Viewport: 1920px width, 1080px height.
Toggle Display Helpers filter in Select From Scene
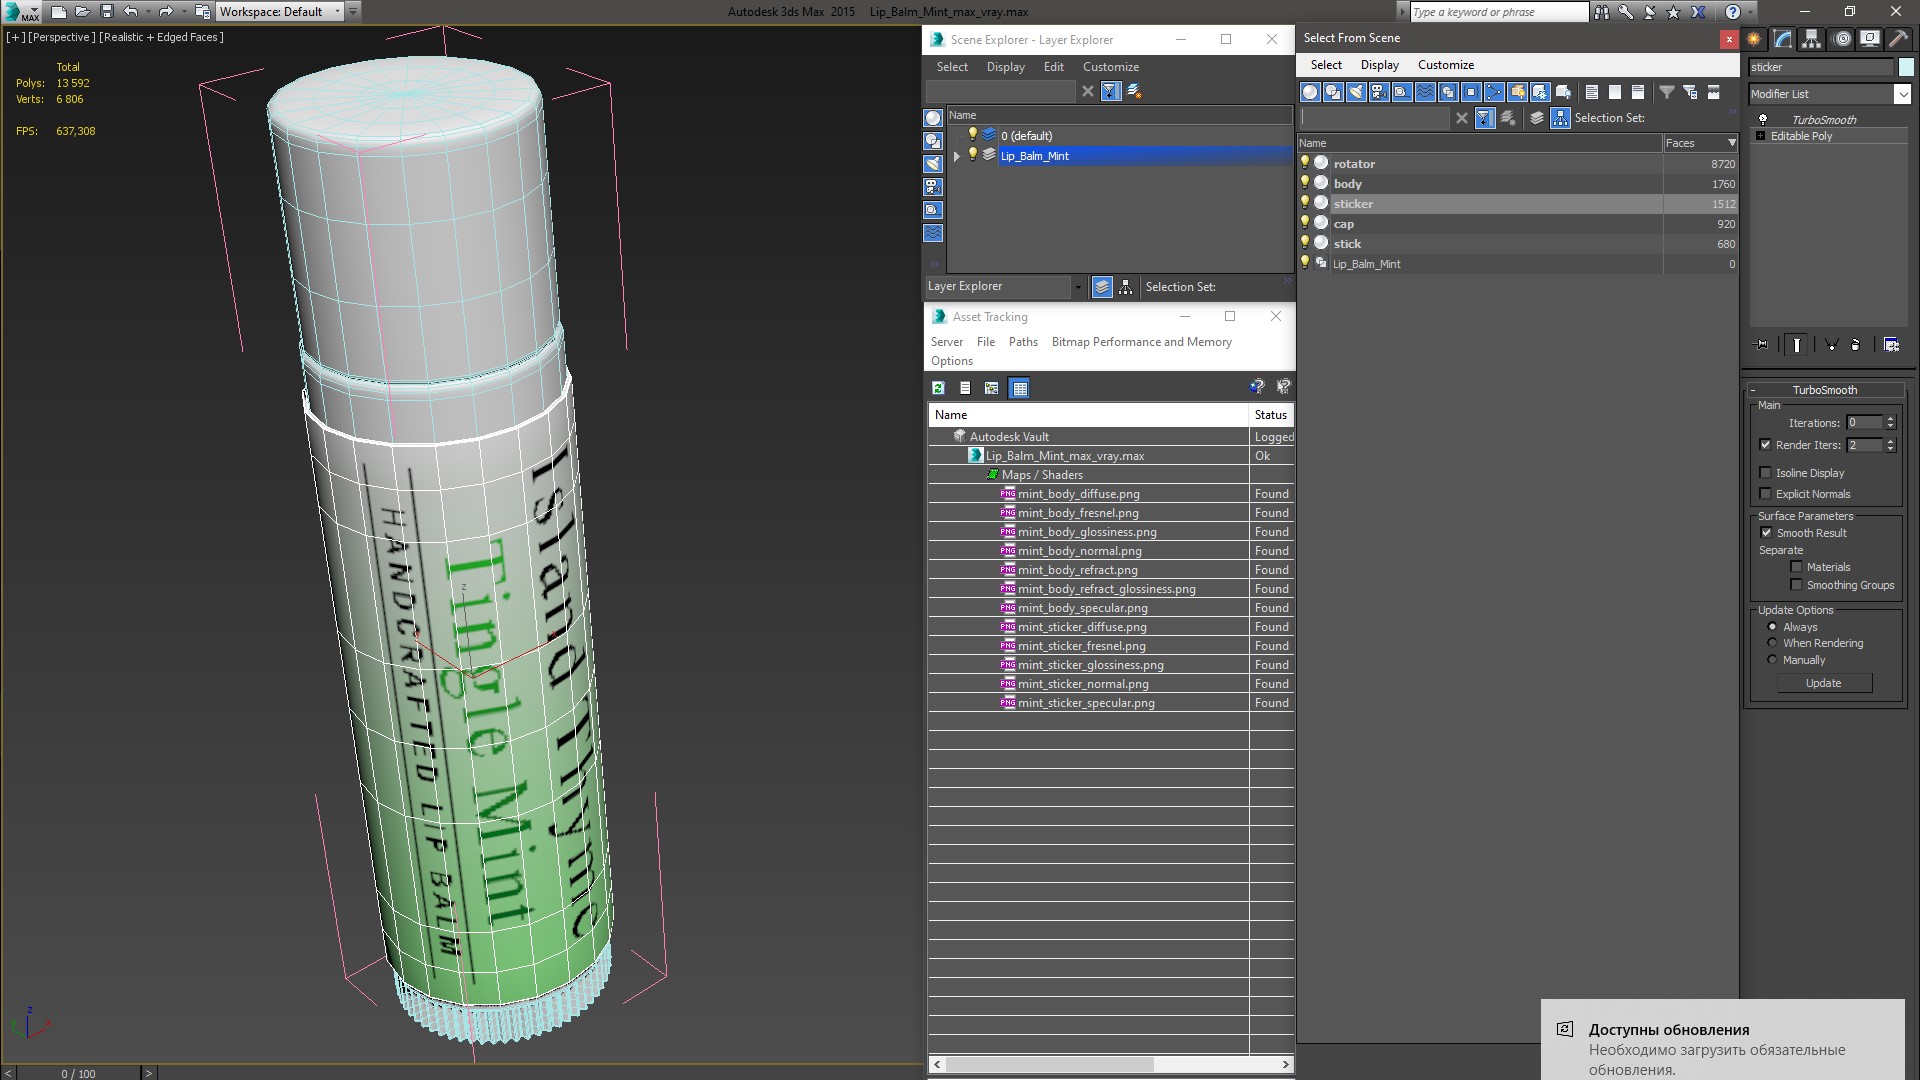[x=1402, y=92]
